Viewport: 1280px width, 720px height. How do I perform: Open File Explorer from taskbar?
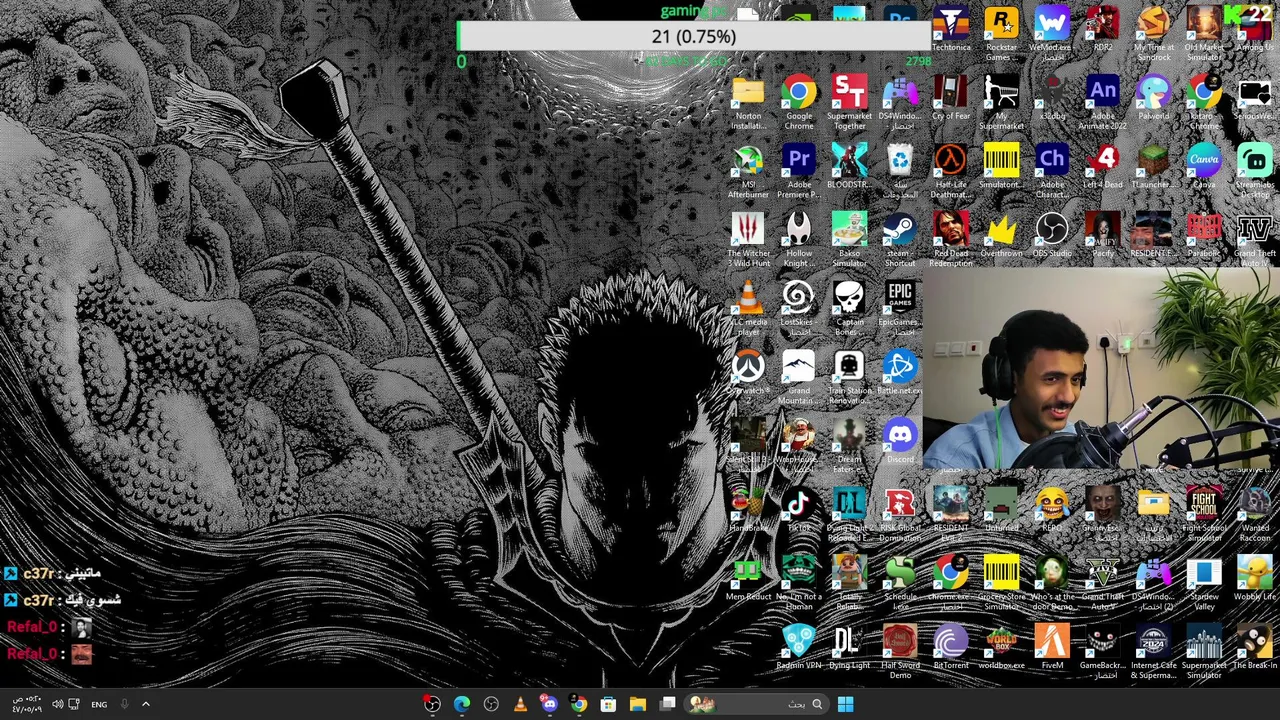637,704
